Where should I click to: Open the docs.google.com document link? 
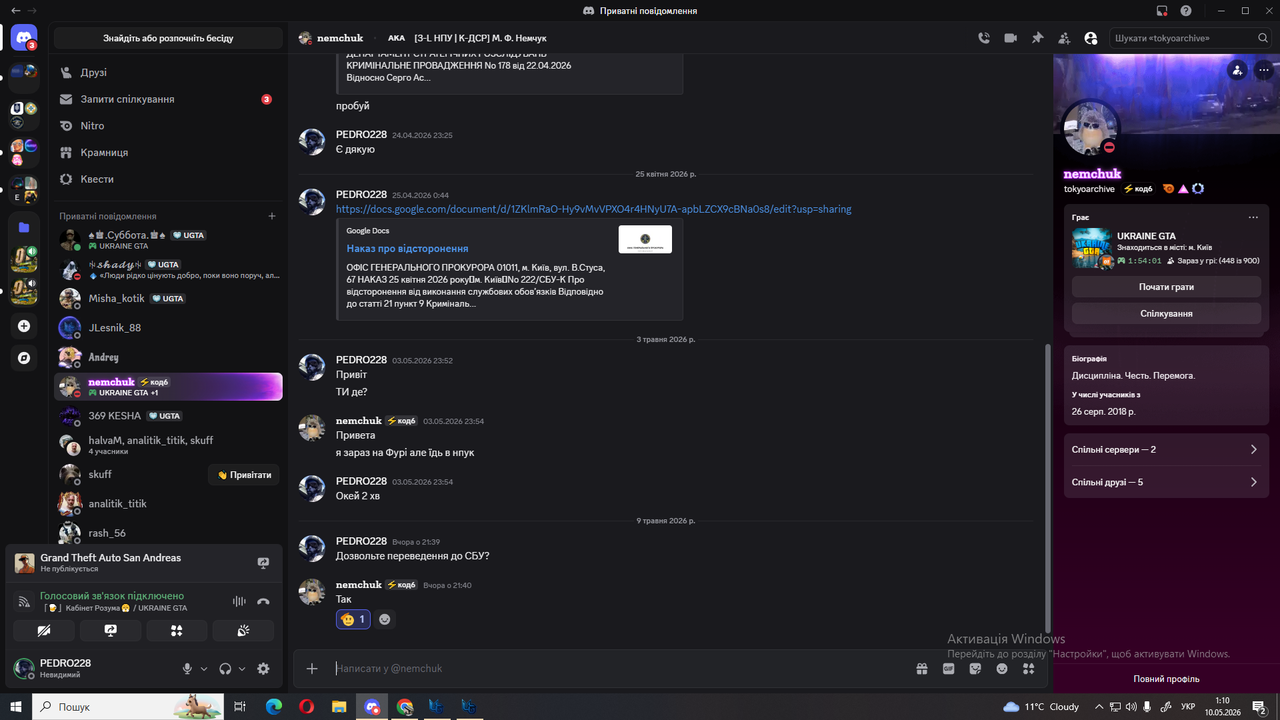click(594, 210)
